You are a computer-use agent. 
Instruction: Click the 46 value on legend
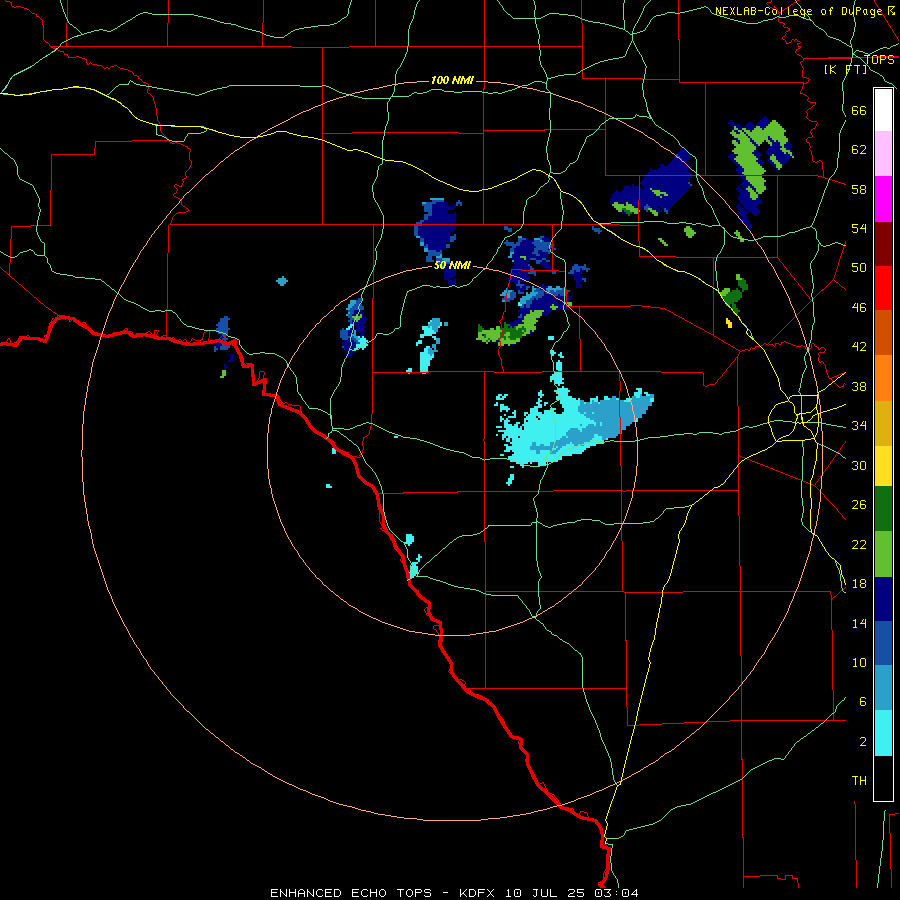tap(859, 308)
